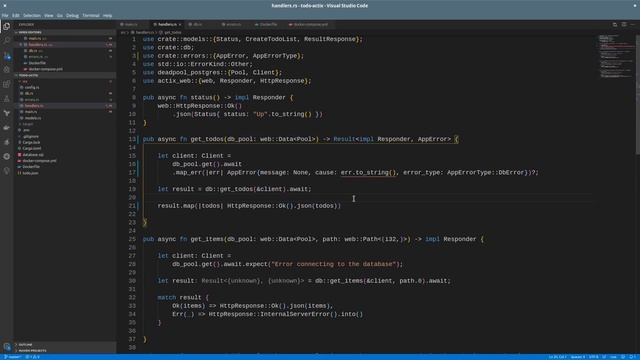Switch to the docker-compose.yml editor tab

point(310,24)
